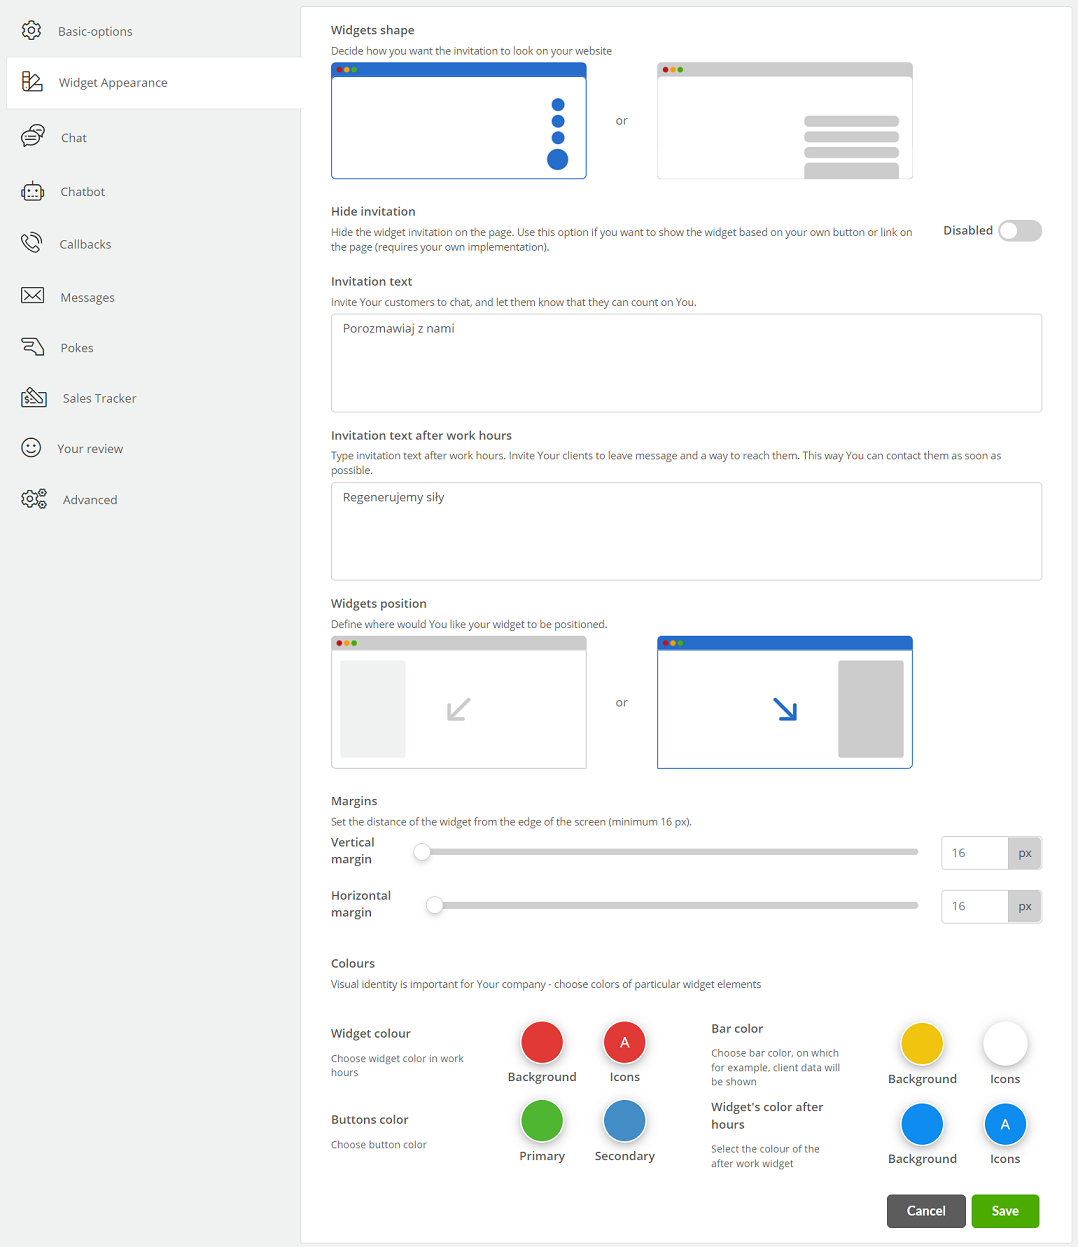The image size is (1078, 1247).
Task: Pick the red widget background colour
Action: point(542,1042)
